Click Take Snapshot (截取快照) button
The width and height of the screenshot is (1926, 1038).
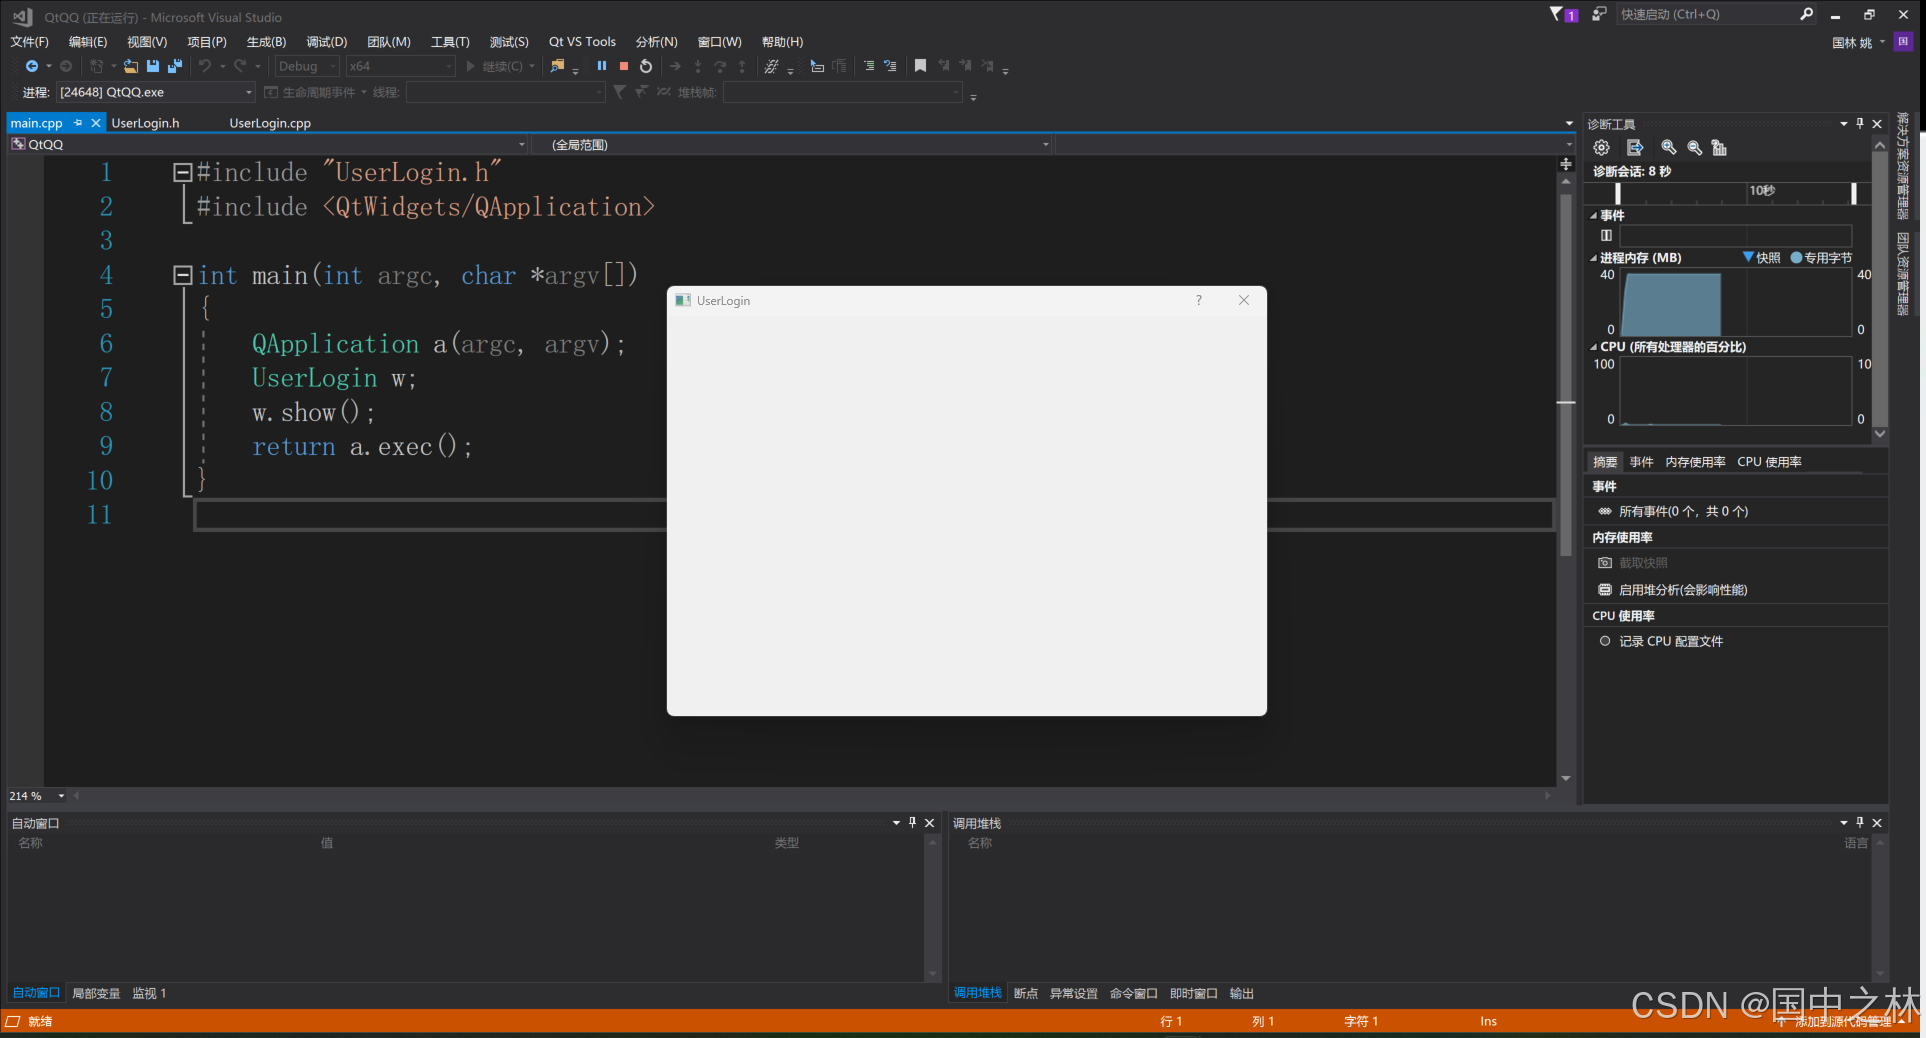pos(1633,563)
